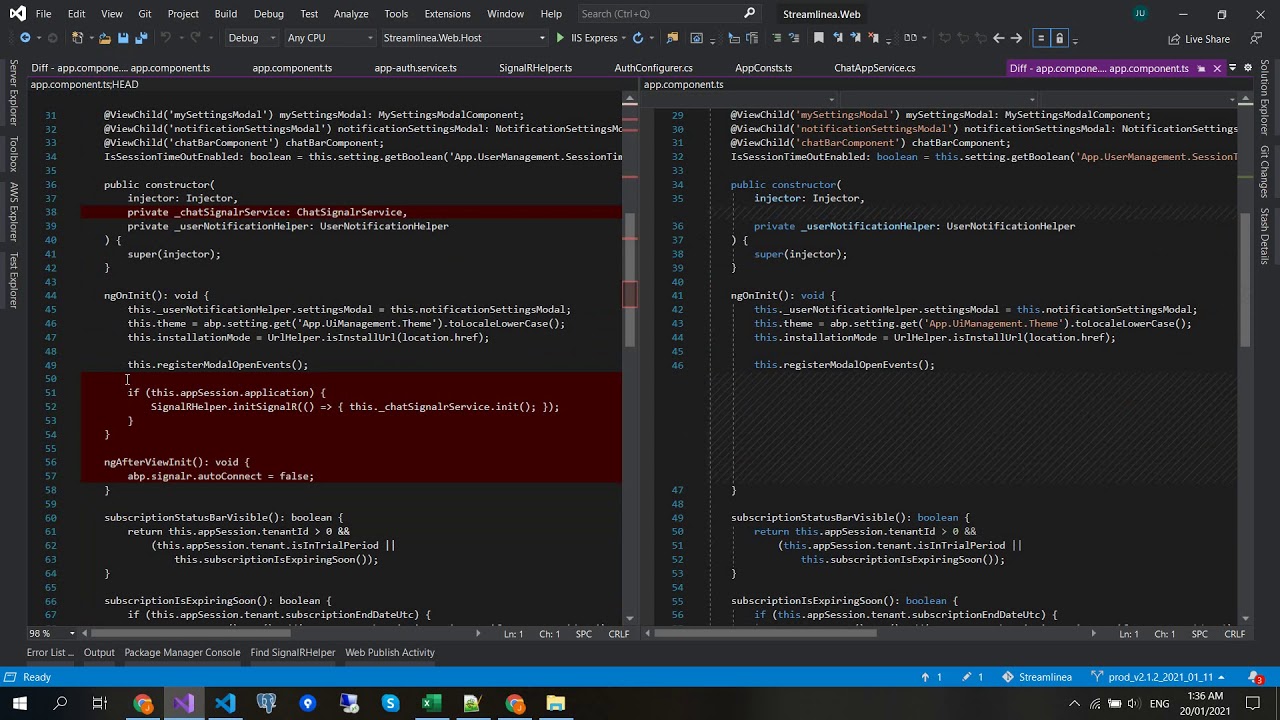Click the JU user account avatar
Screen dimensions: 1280x720
coord(1140,13)
